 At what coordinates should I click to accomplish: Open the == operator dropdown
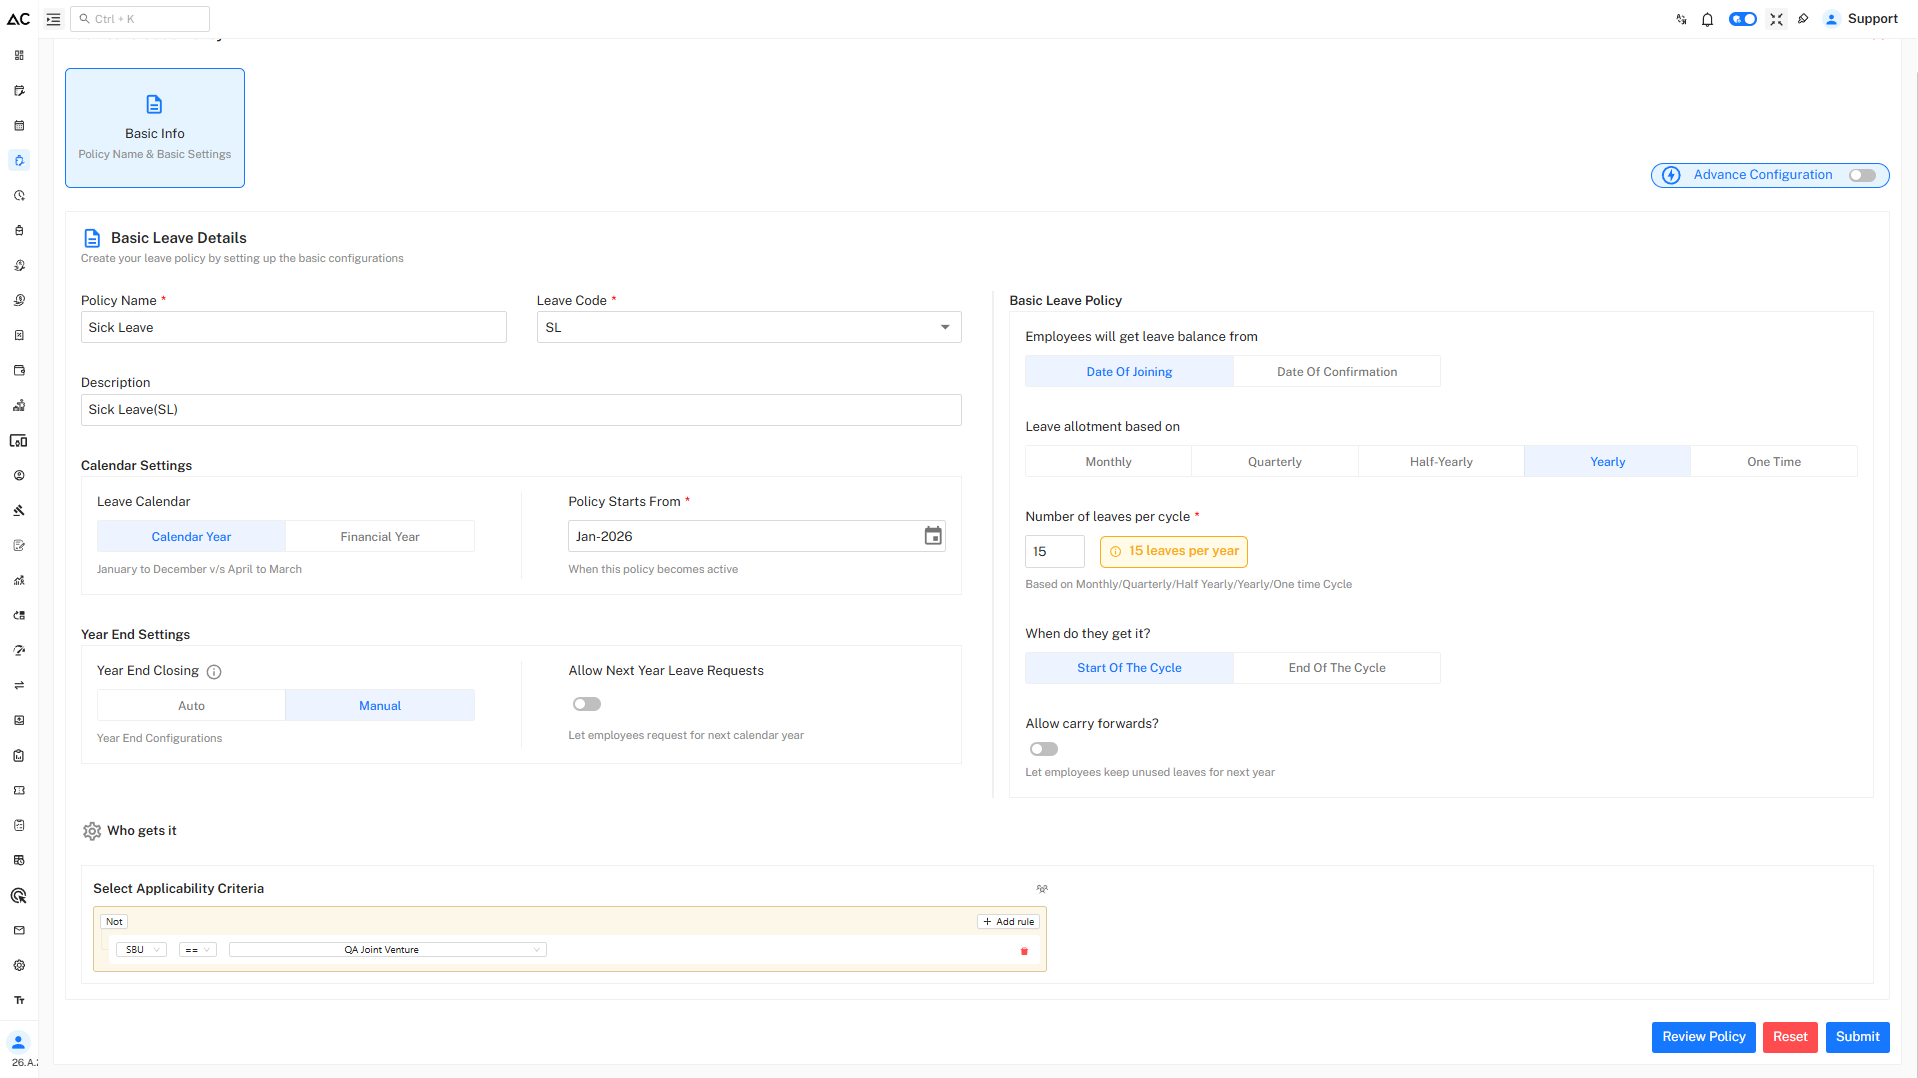point(197,950)
